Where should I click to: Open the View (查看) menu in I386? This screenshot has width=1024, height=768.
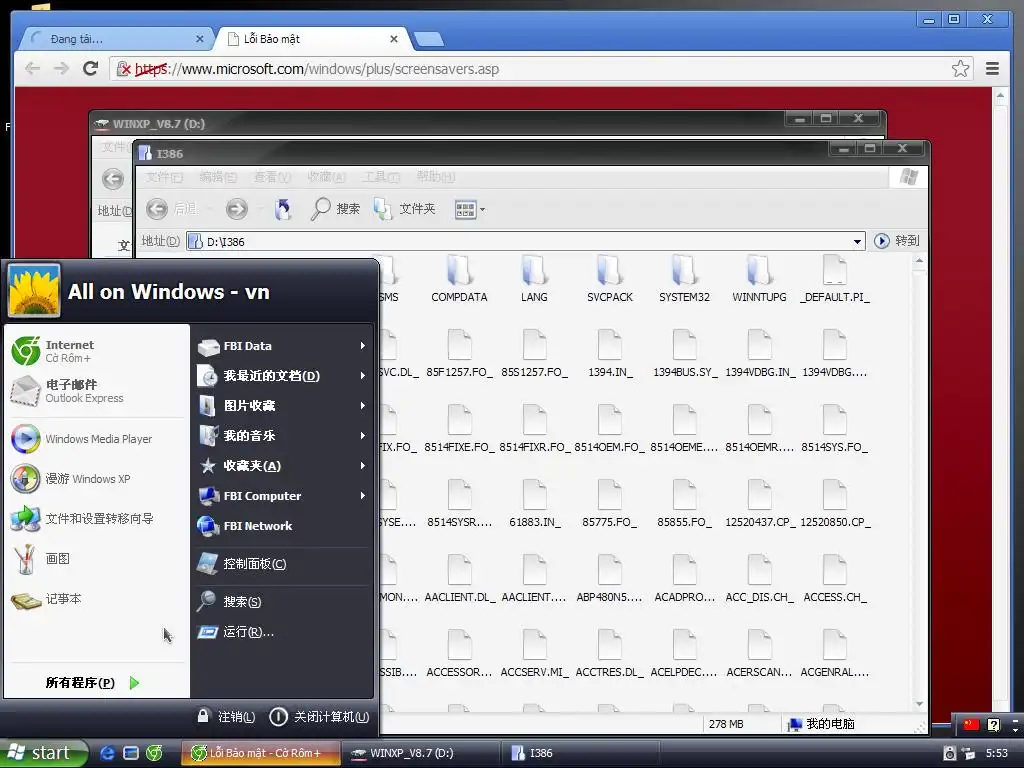(x=272, y=177)
